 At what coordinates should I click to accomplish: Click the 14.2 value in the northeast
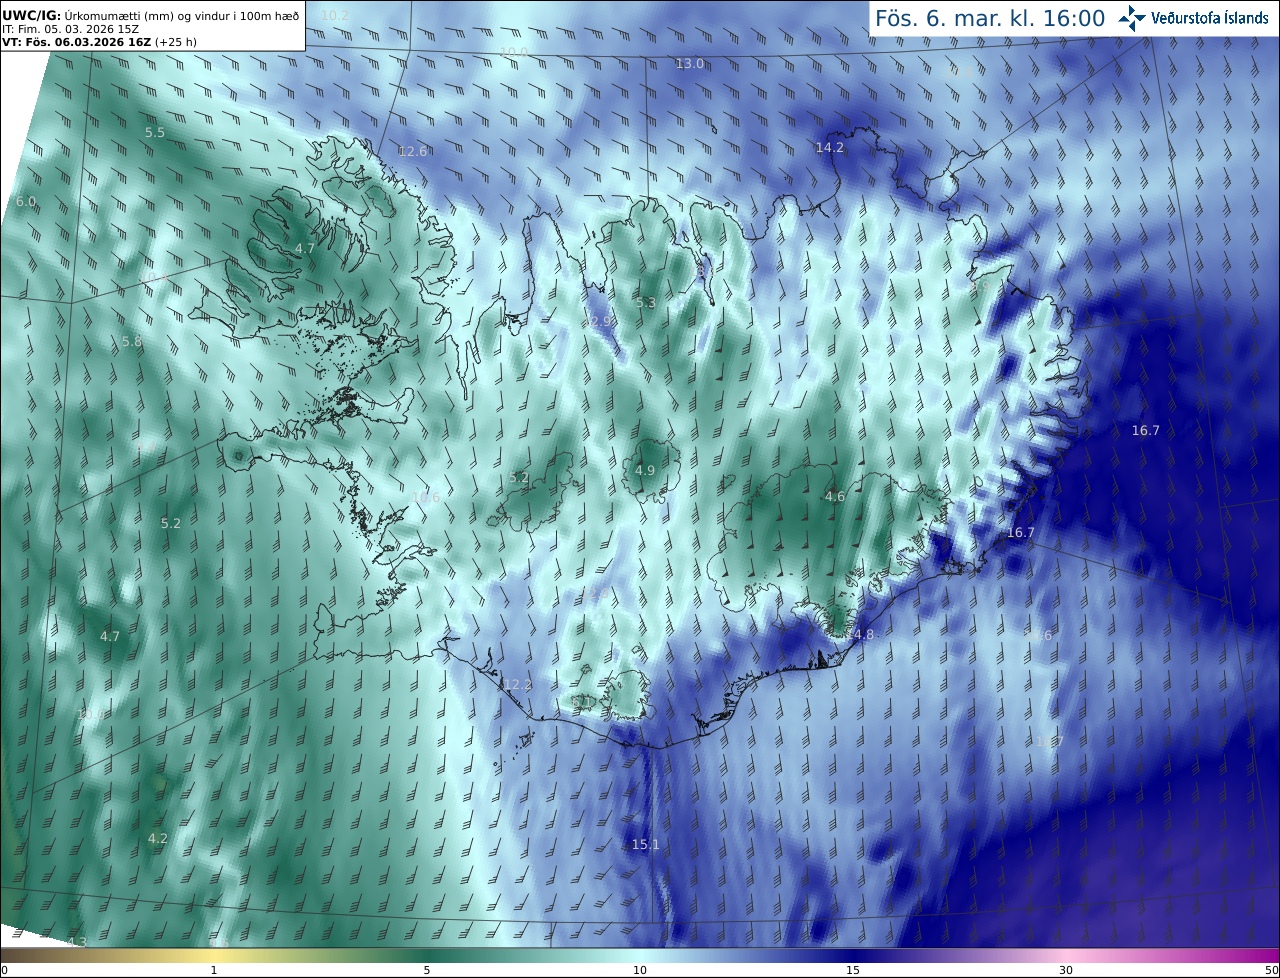pyautogui.click(x=829, y=148)
